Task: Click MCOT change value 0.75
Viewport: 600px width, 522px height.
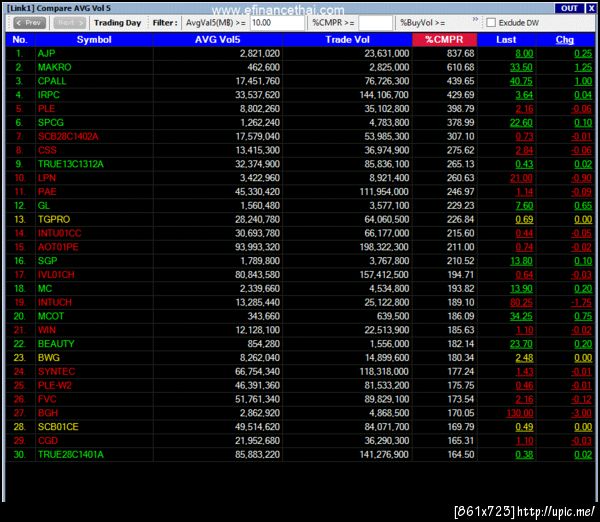Action: (x=583, y=316)
